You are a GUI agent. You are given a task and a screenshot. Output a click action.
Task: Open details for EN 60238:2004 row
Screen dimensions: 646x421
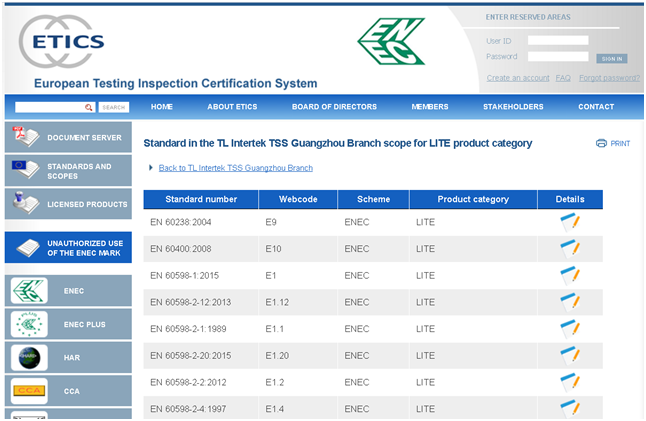[x=570, y=222]
